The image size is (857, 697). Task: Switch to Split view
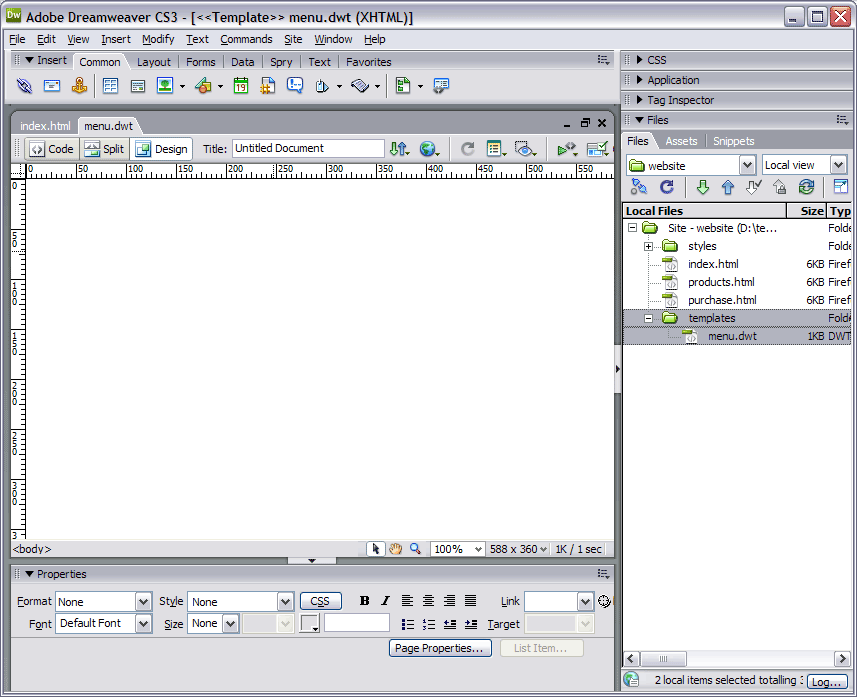tap(105, 149)
